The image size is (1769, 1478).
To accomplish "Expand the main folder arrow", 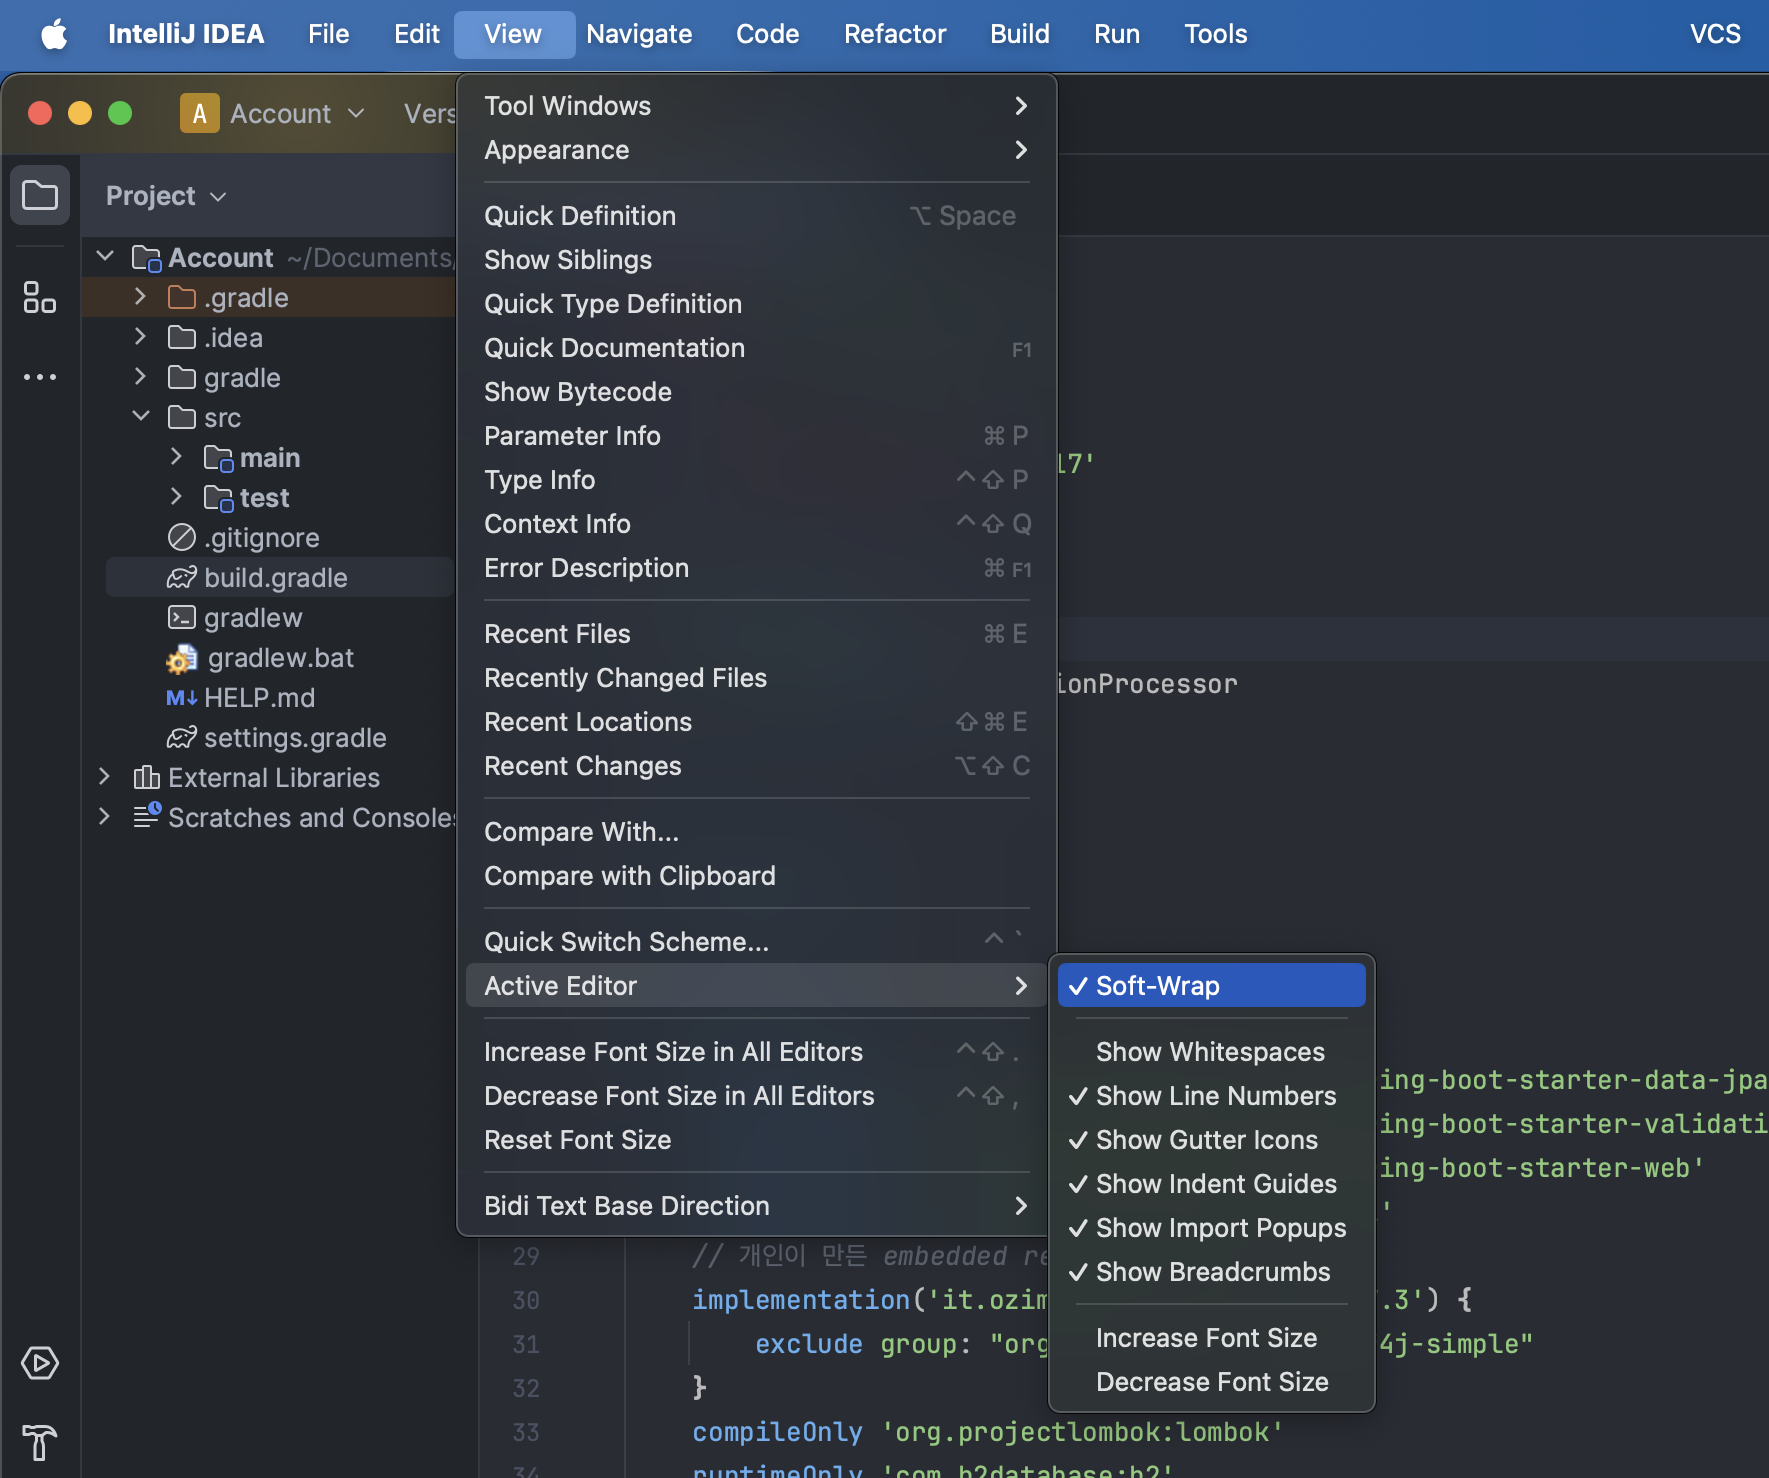I will [176, 457].
